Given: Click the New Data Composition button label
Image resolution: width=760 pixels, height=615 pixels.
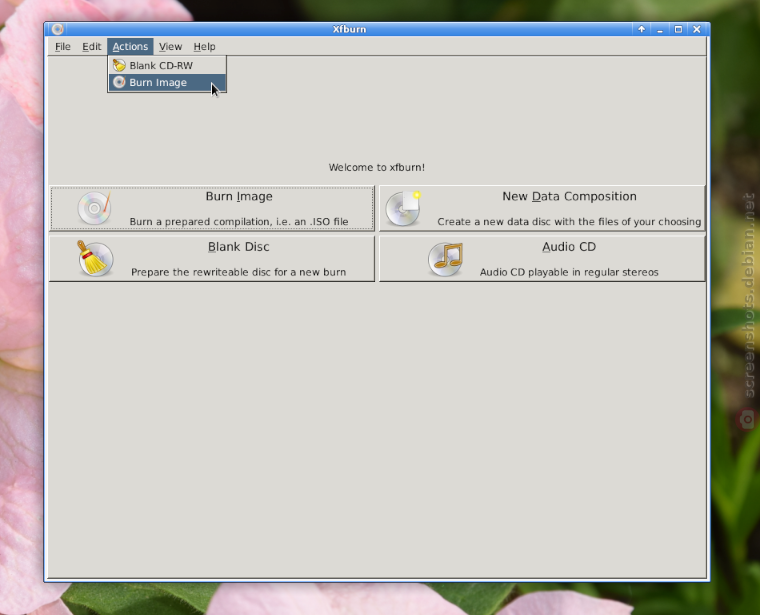Looking at the screenshot, I should (569, 196).
